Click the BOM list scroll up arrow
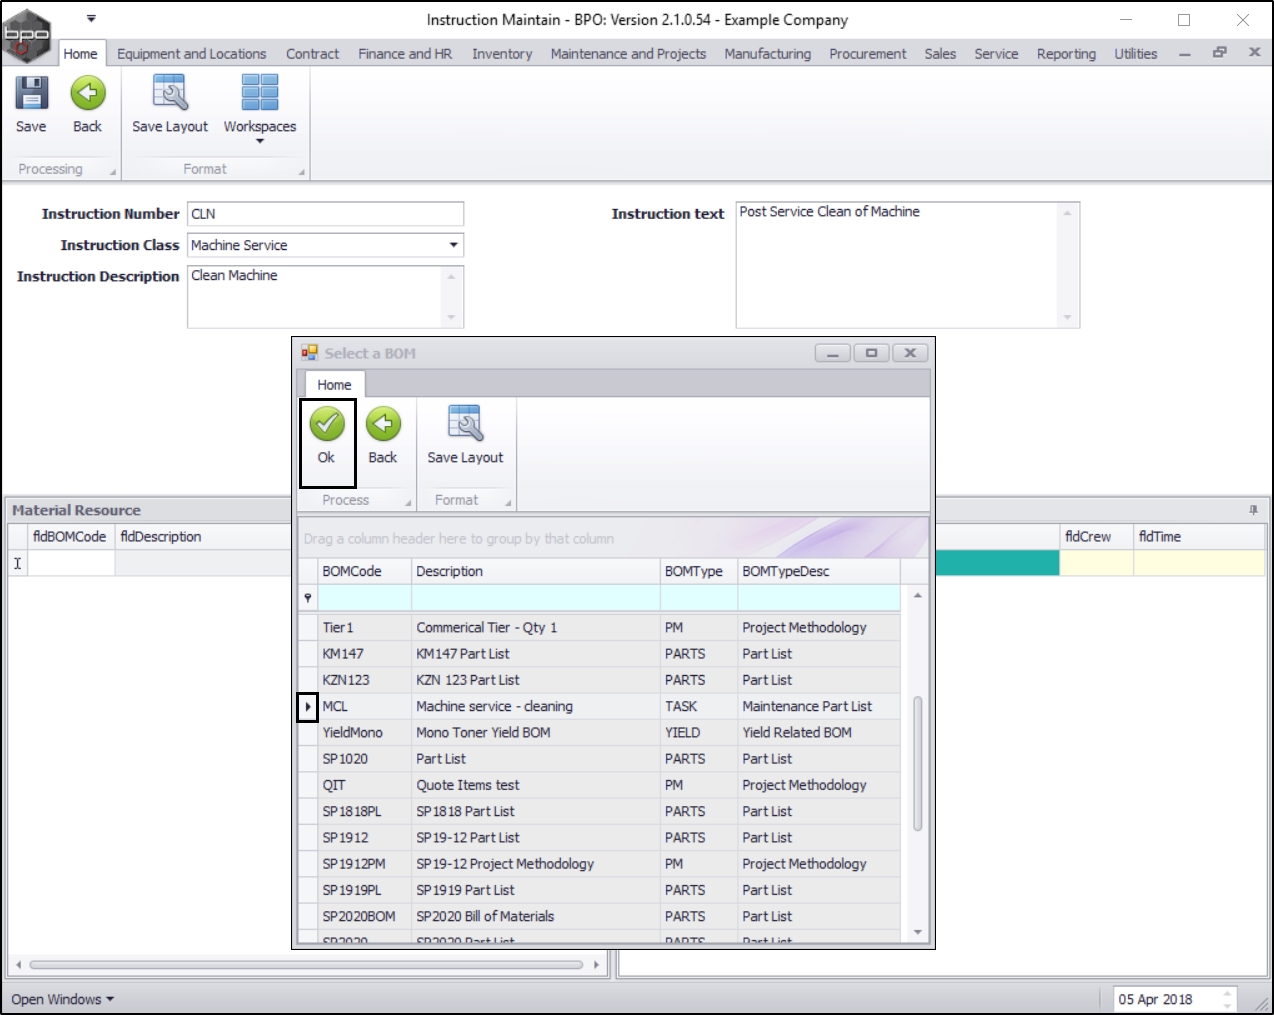This screenshot has width=1274, height=1015. click(917, 595)
